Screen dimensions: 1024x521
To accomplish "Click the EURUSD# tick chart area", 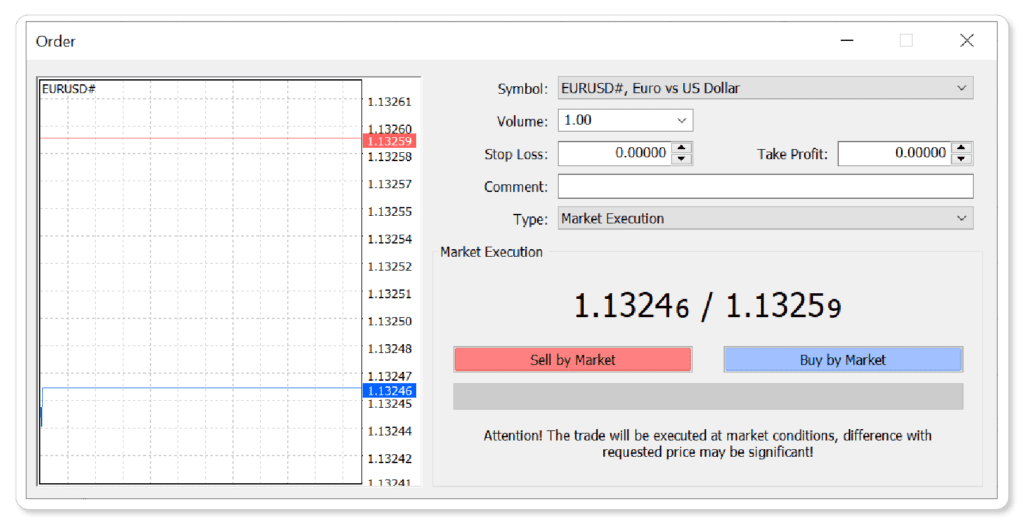I will tap(200, 282).
